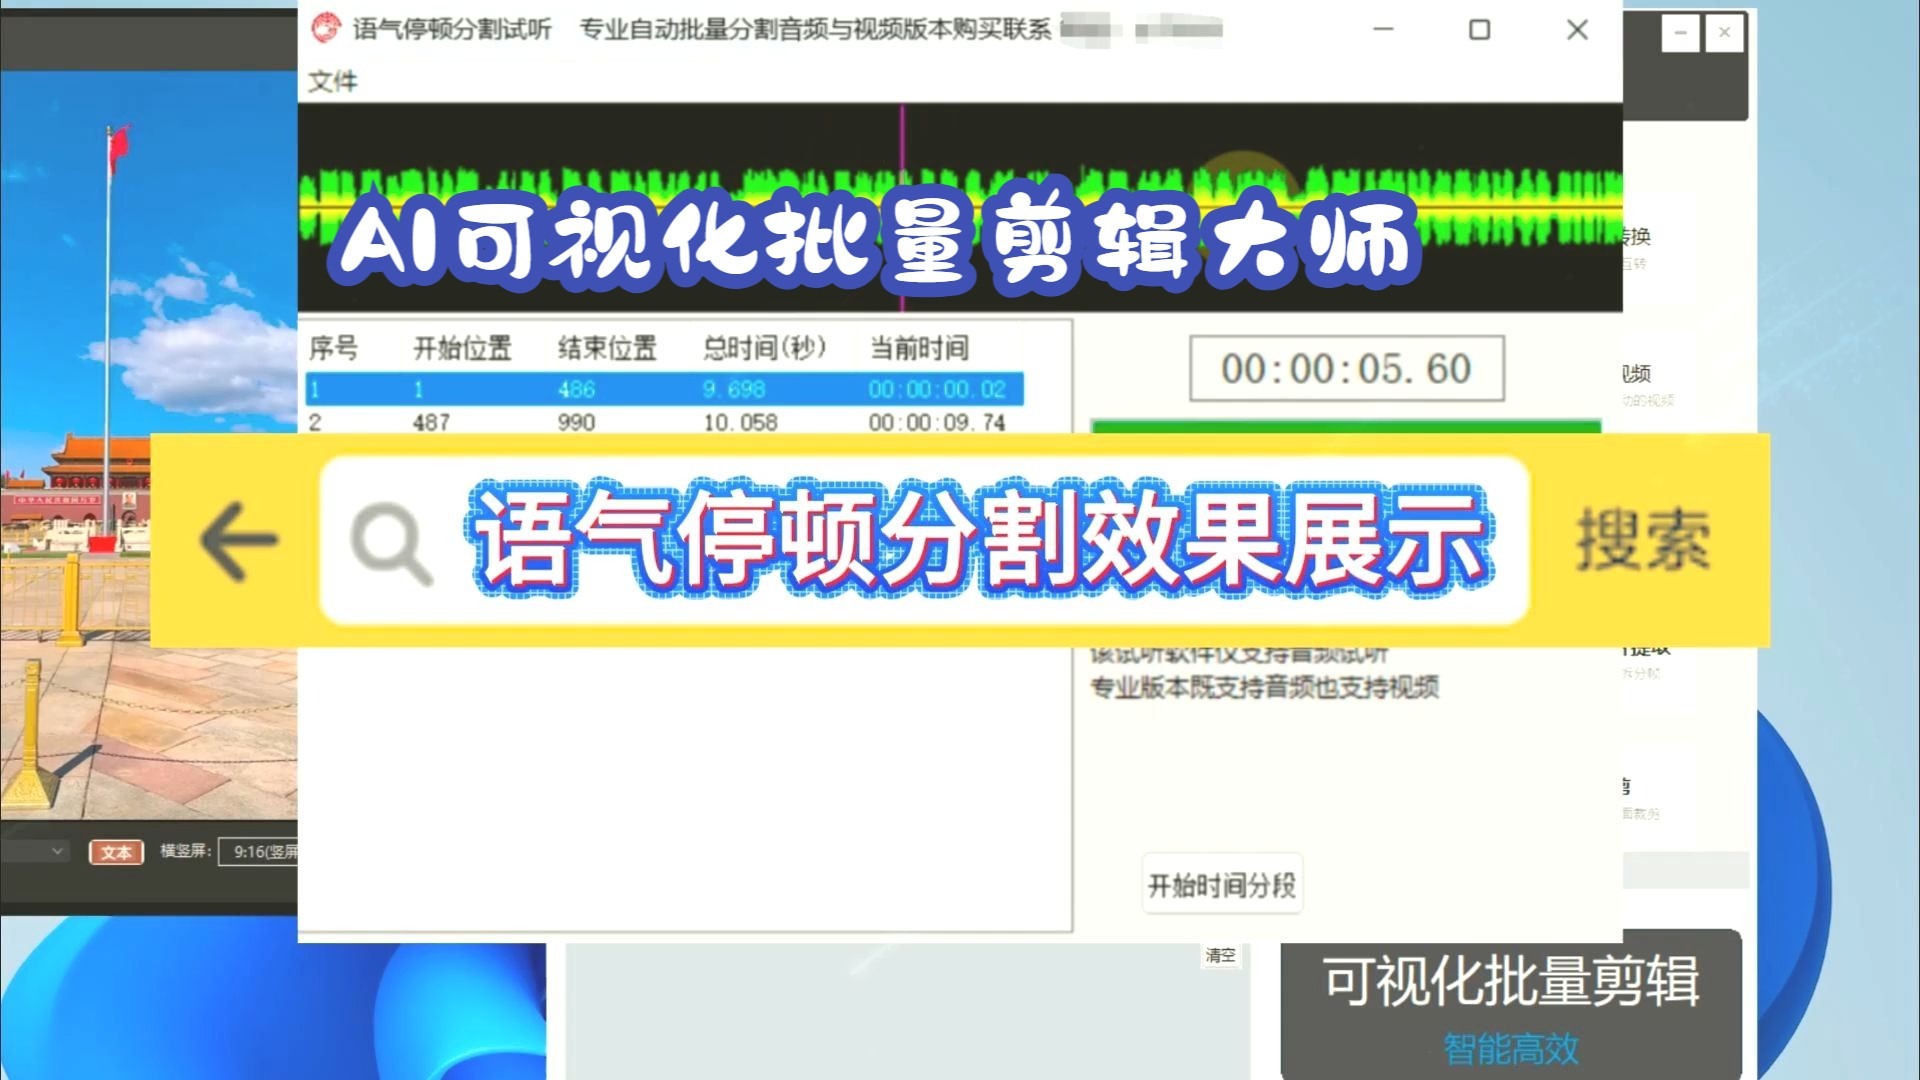
Task: Click the back arrow icon
Action: tap(239, 541)
